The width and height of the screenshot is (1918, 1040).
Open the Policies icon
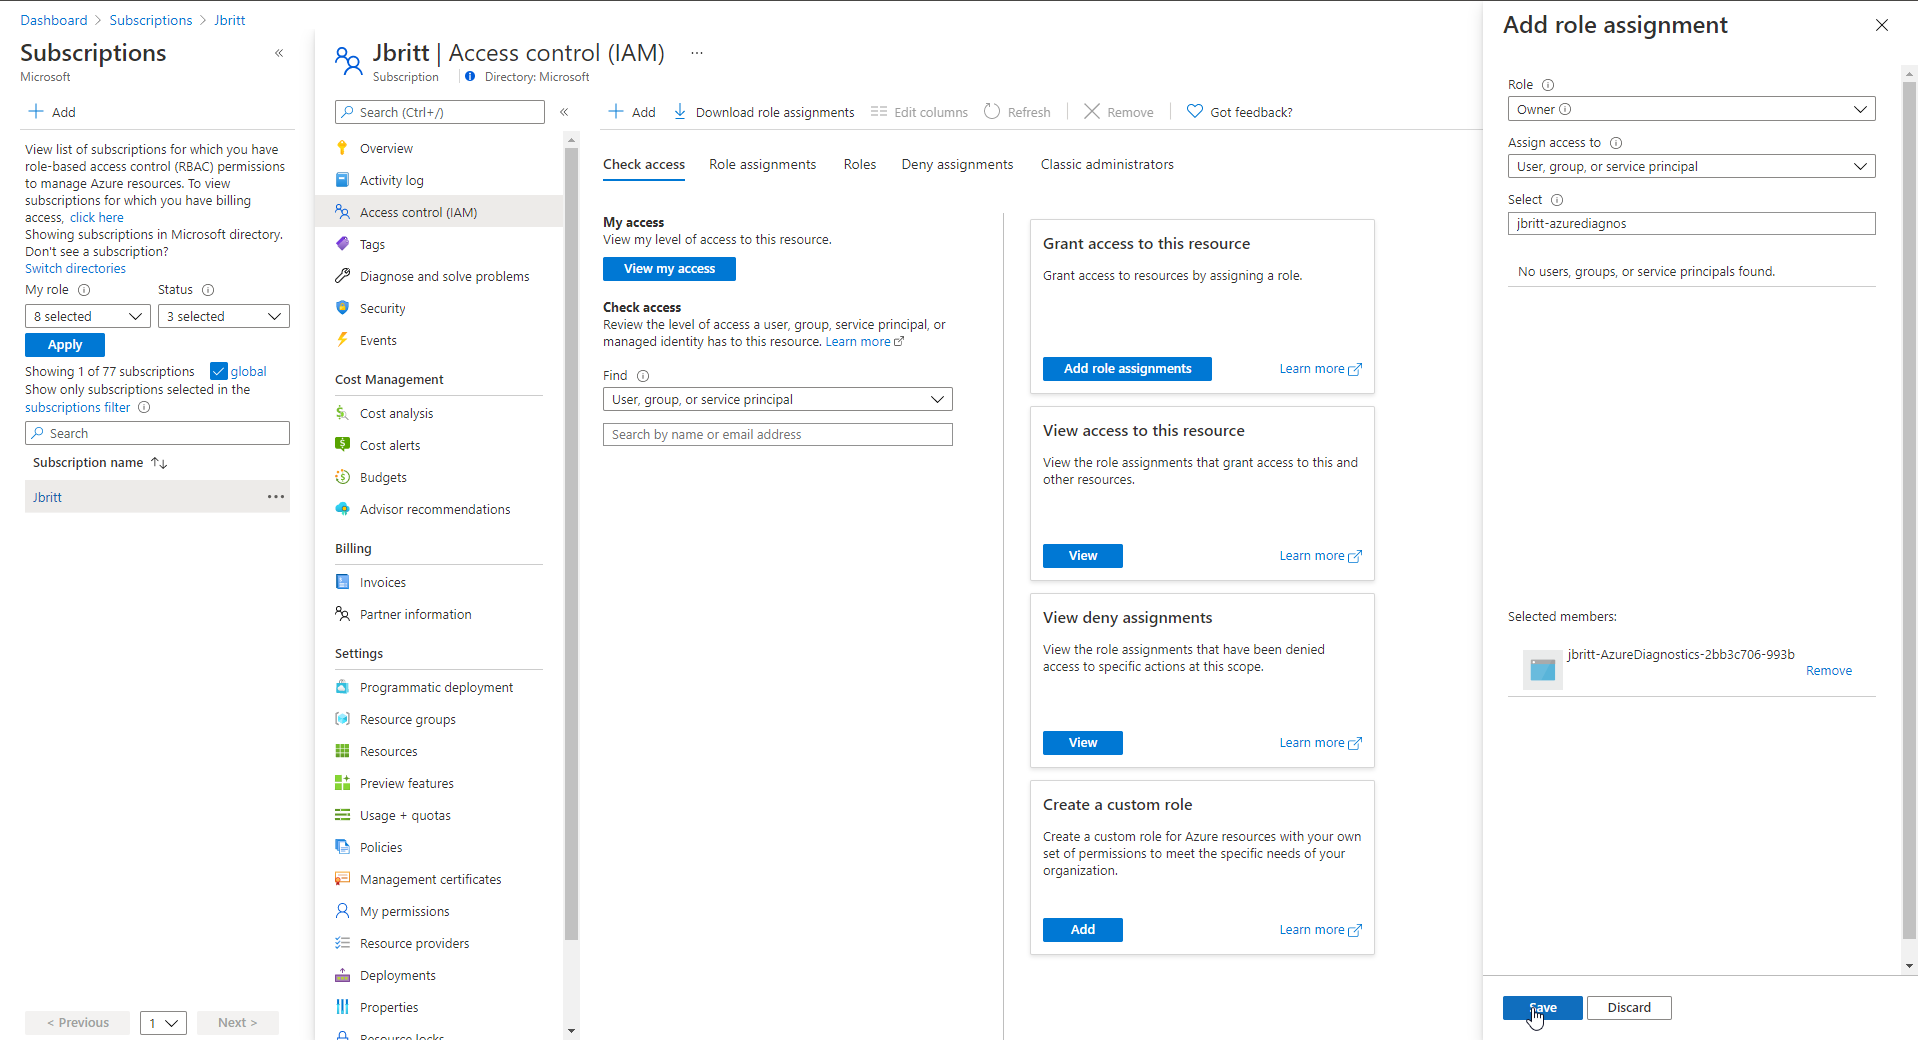(x=342, y=847)
